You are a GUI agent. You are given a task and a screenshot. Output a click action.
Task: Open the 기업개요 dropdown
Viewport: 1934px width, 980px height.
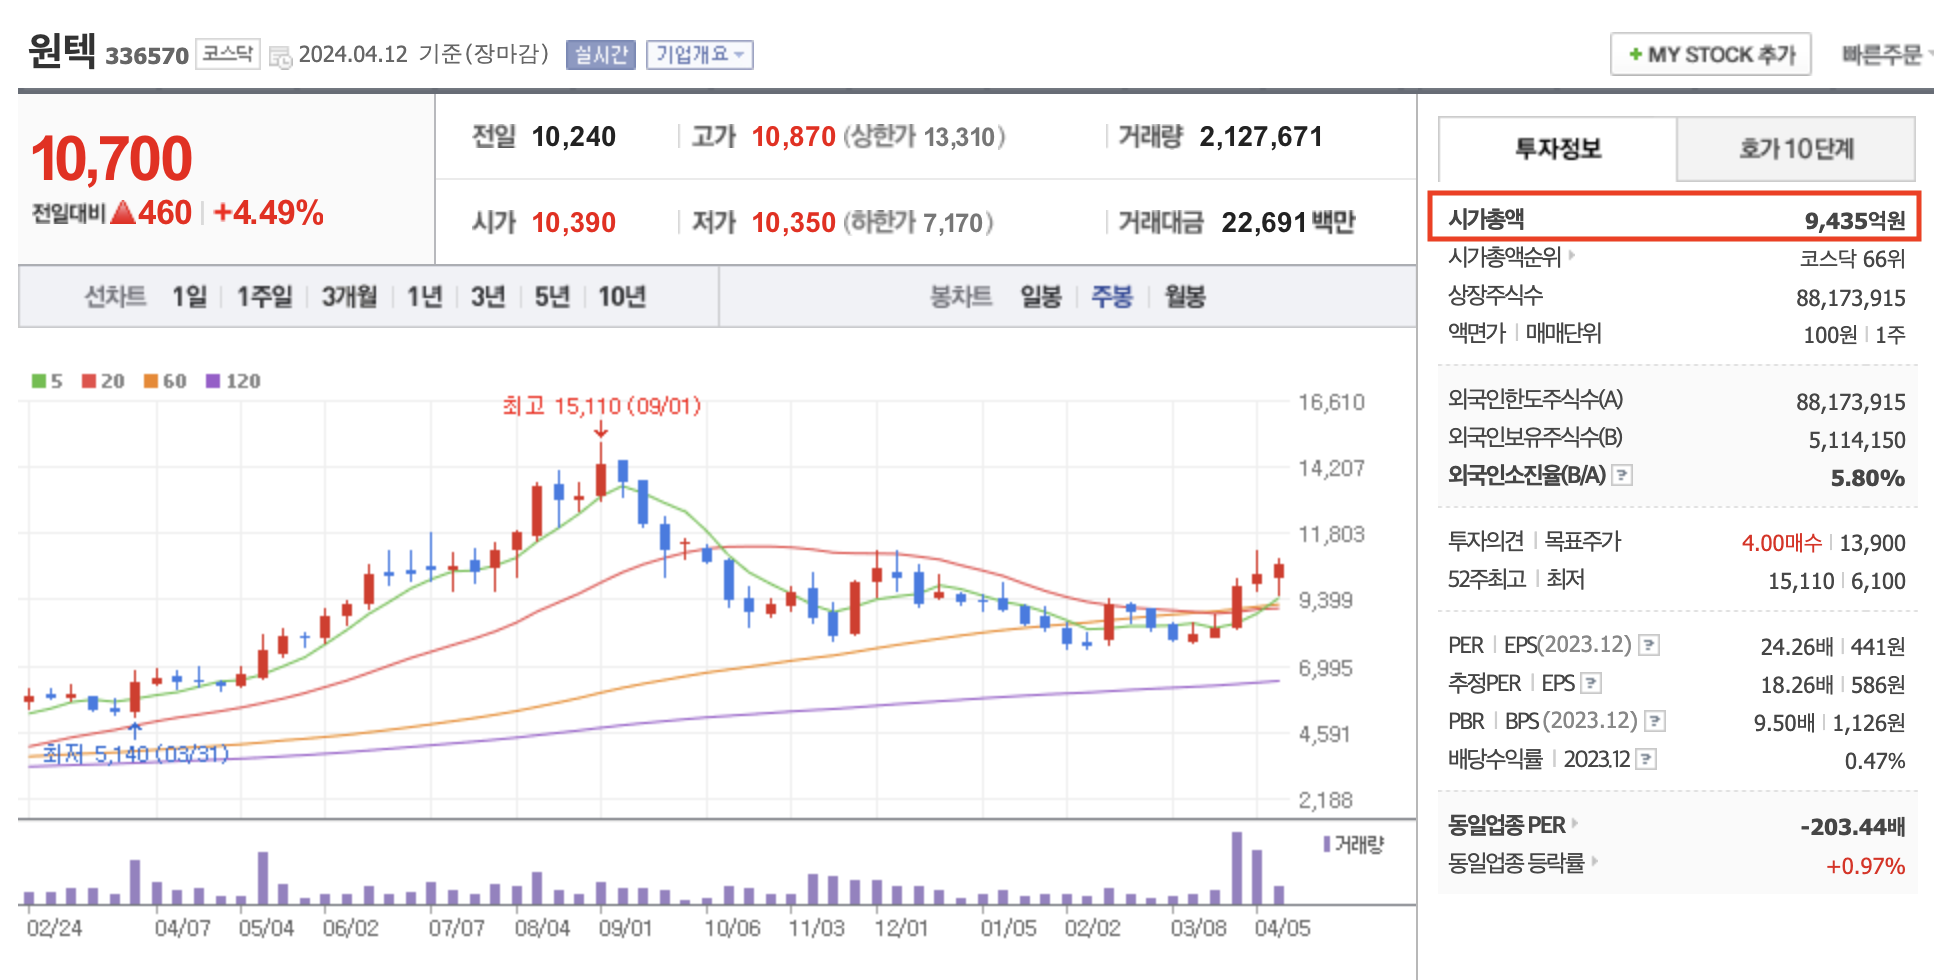coord(700,55)
